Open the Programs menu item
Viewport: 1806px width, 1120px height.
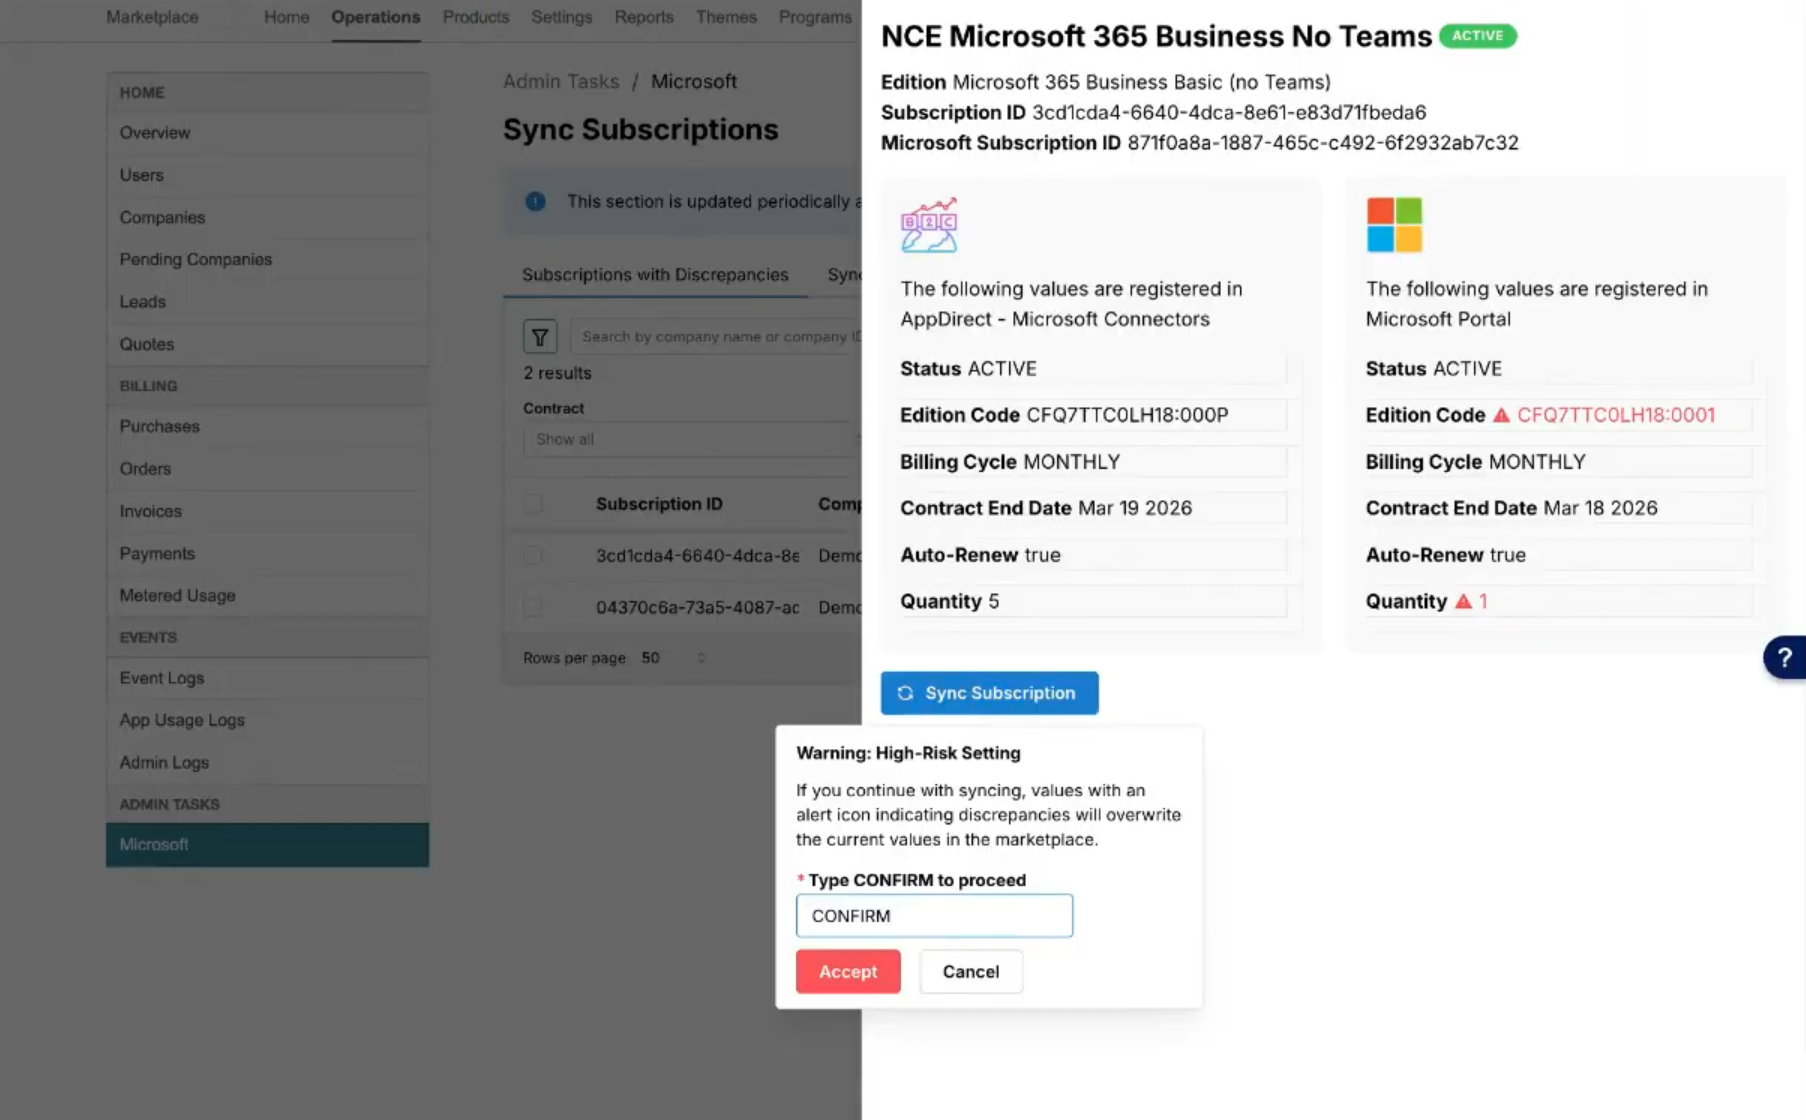(x=815, y=17)
